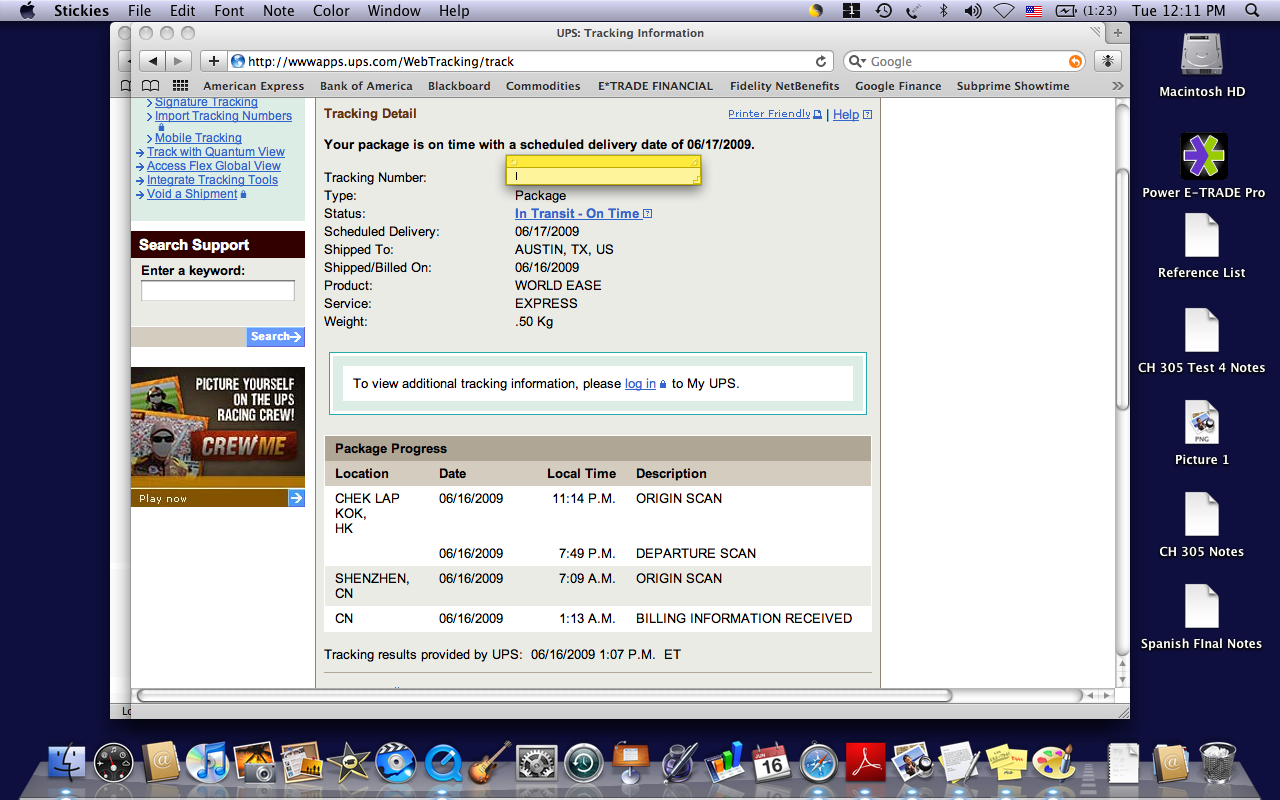Open the Help link in Tracking Detail

(846, 115)
